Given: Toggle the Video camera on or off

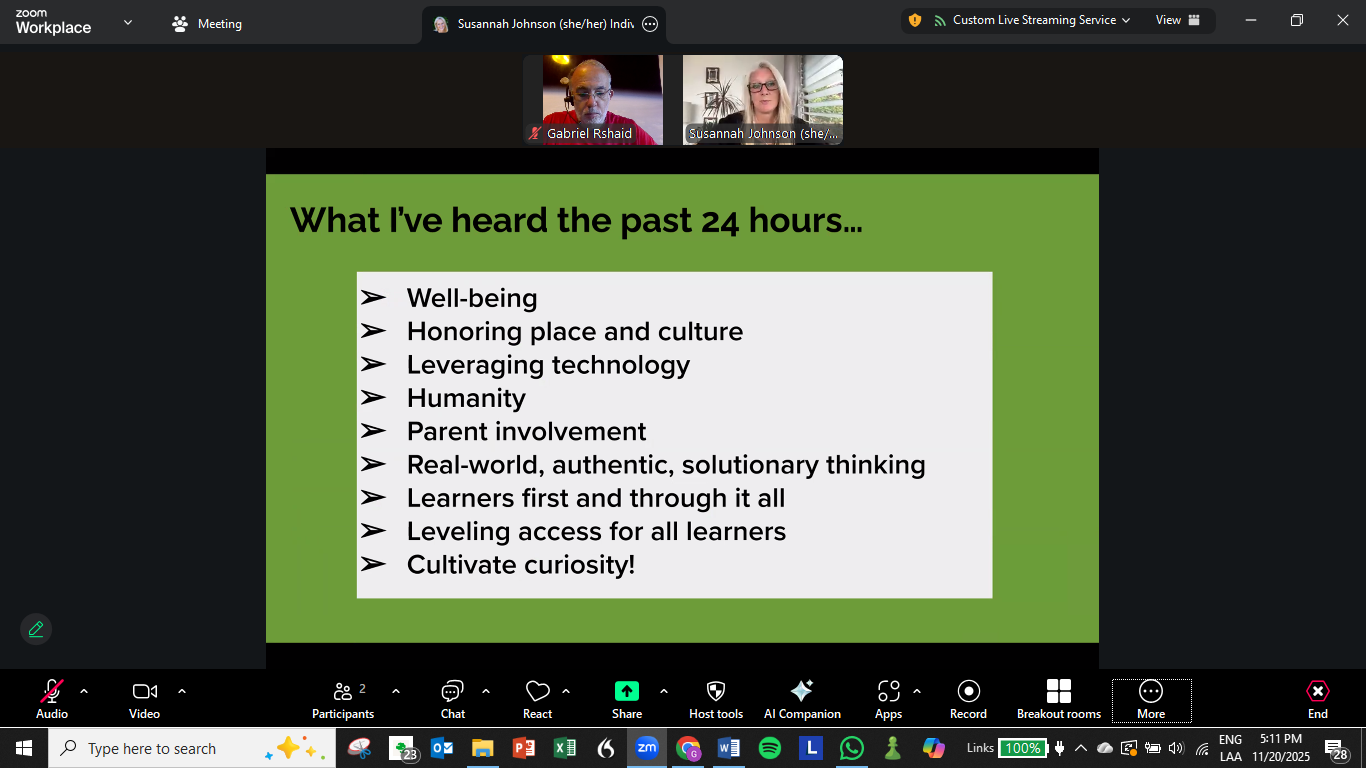Looking at the screenshot, I should (x=145, y=698).
